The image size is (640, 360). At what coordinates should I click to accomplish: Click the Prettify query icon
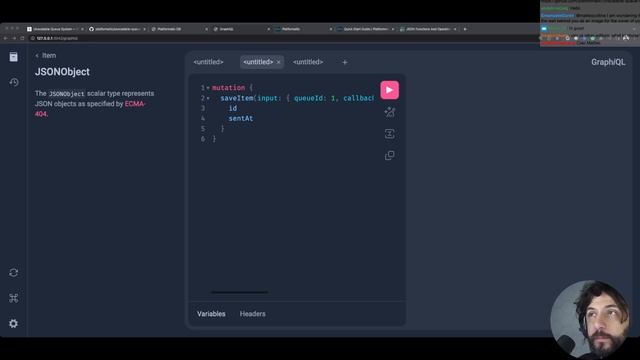coord(389,112)
